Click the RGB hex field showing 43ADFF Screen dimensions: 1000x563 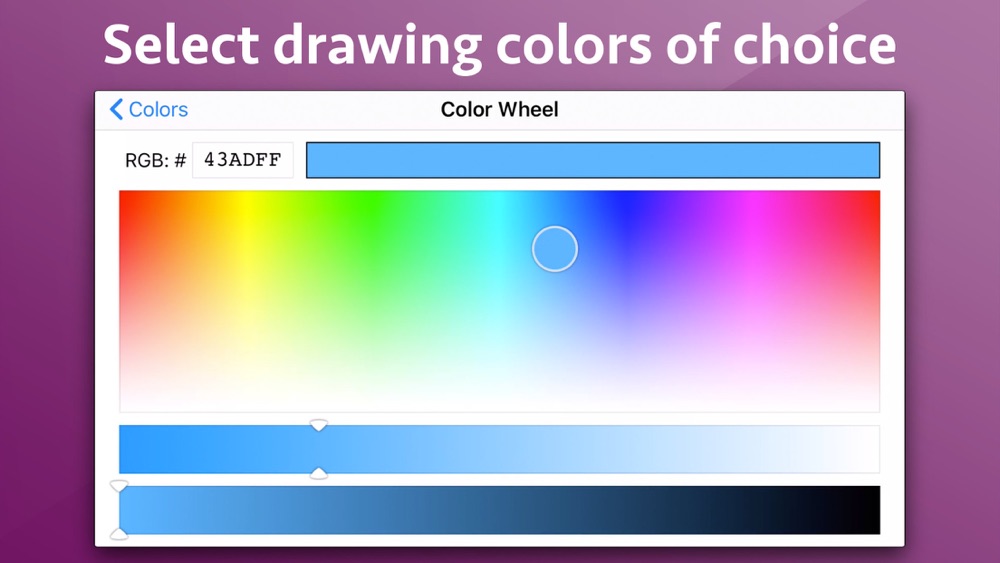[243, 160]
